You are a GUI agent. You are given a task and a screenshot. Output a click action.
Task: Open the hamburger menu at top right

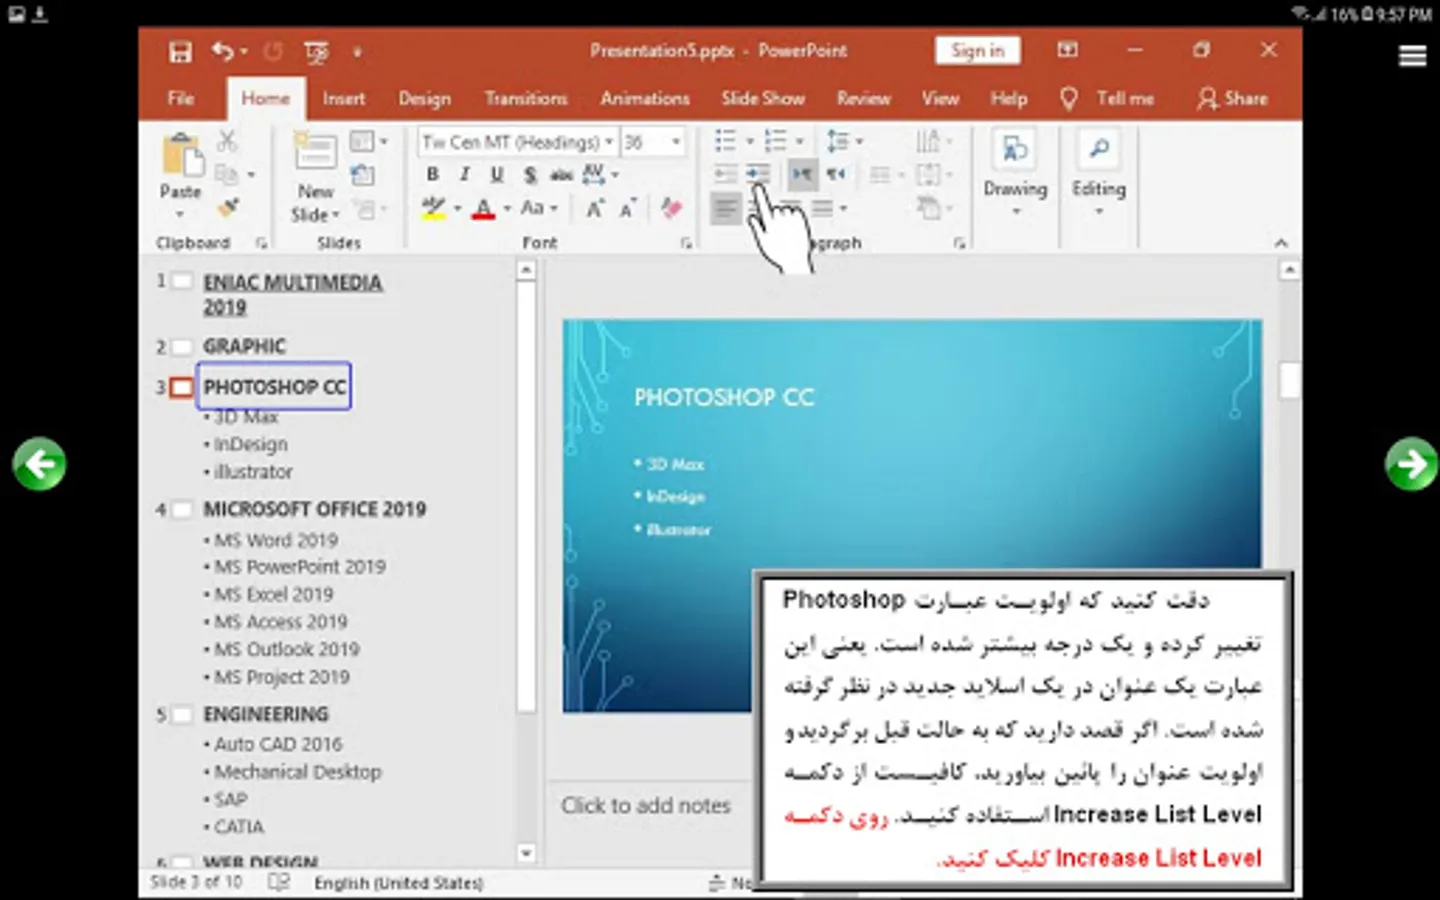(x=1412, y=56)
